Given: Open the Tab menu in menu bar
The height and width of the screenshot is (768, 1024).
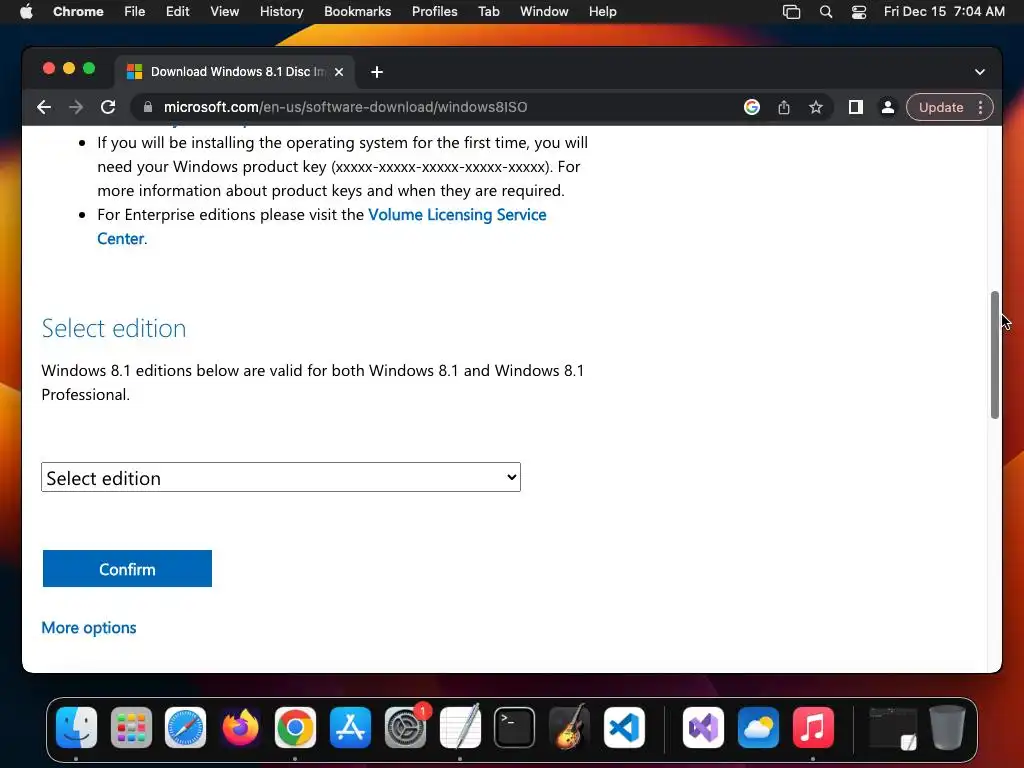Looking at the screenshot, I should tap(488, 11).
